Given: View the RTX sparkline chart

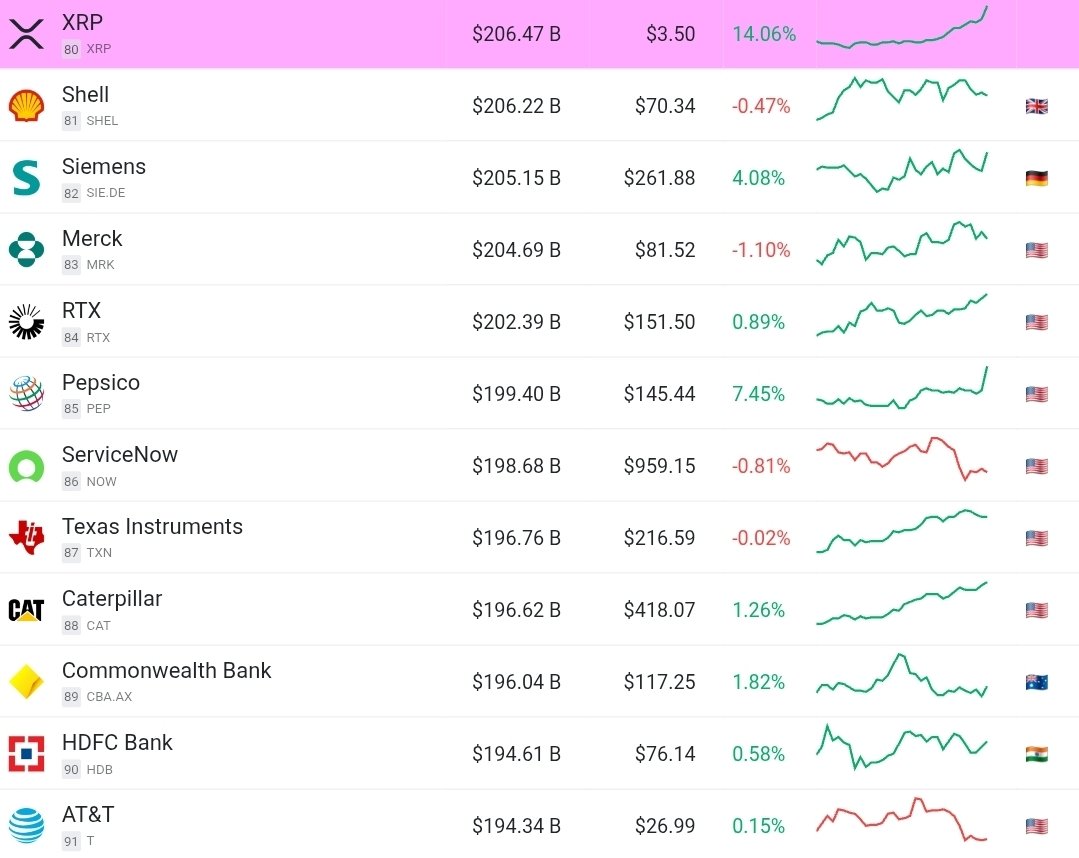Looking at the screenshot, I should 902,315.
